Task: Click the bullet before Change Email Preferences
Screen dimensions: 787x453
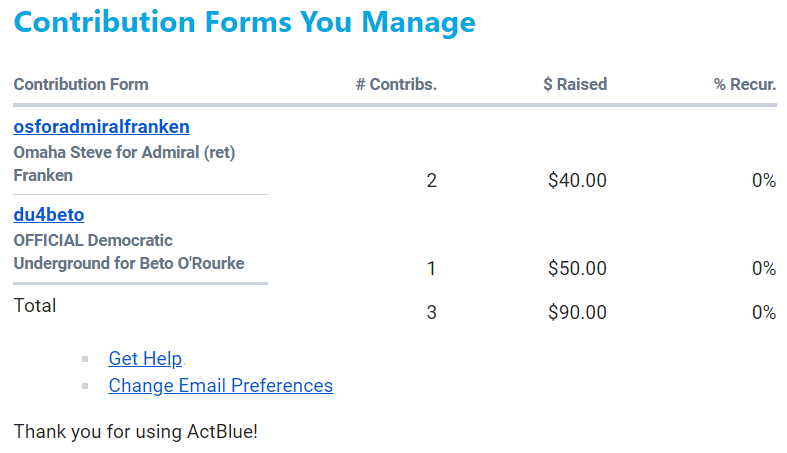Action: tap(86, 386)
